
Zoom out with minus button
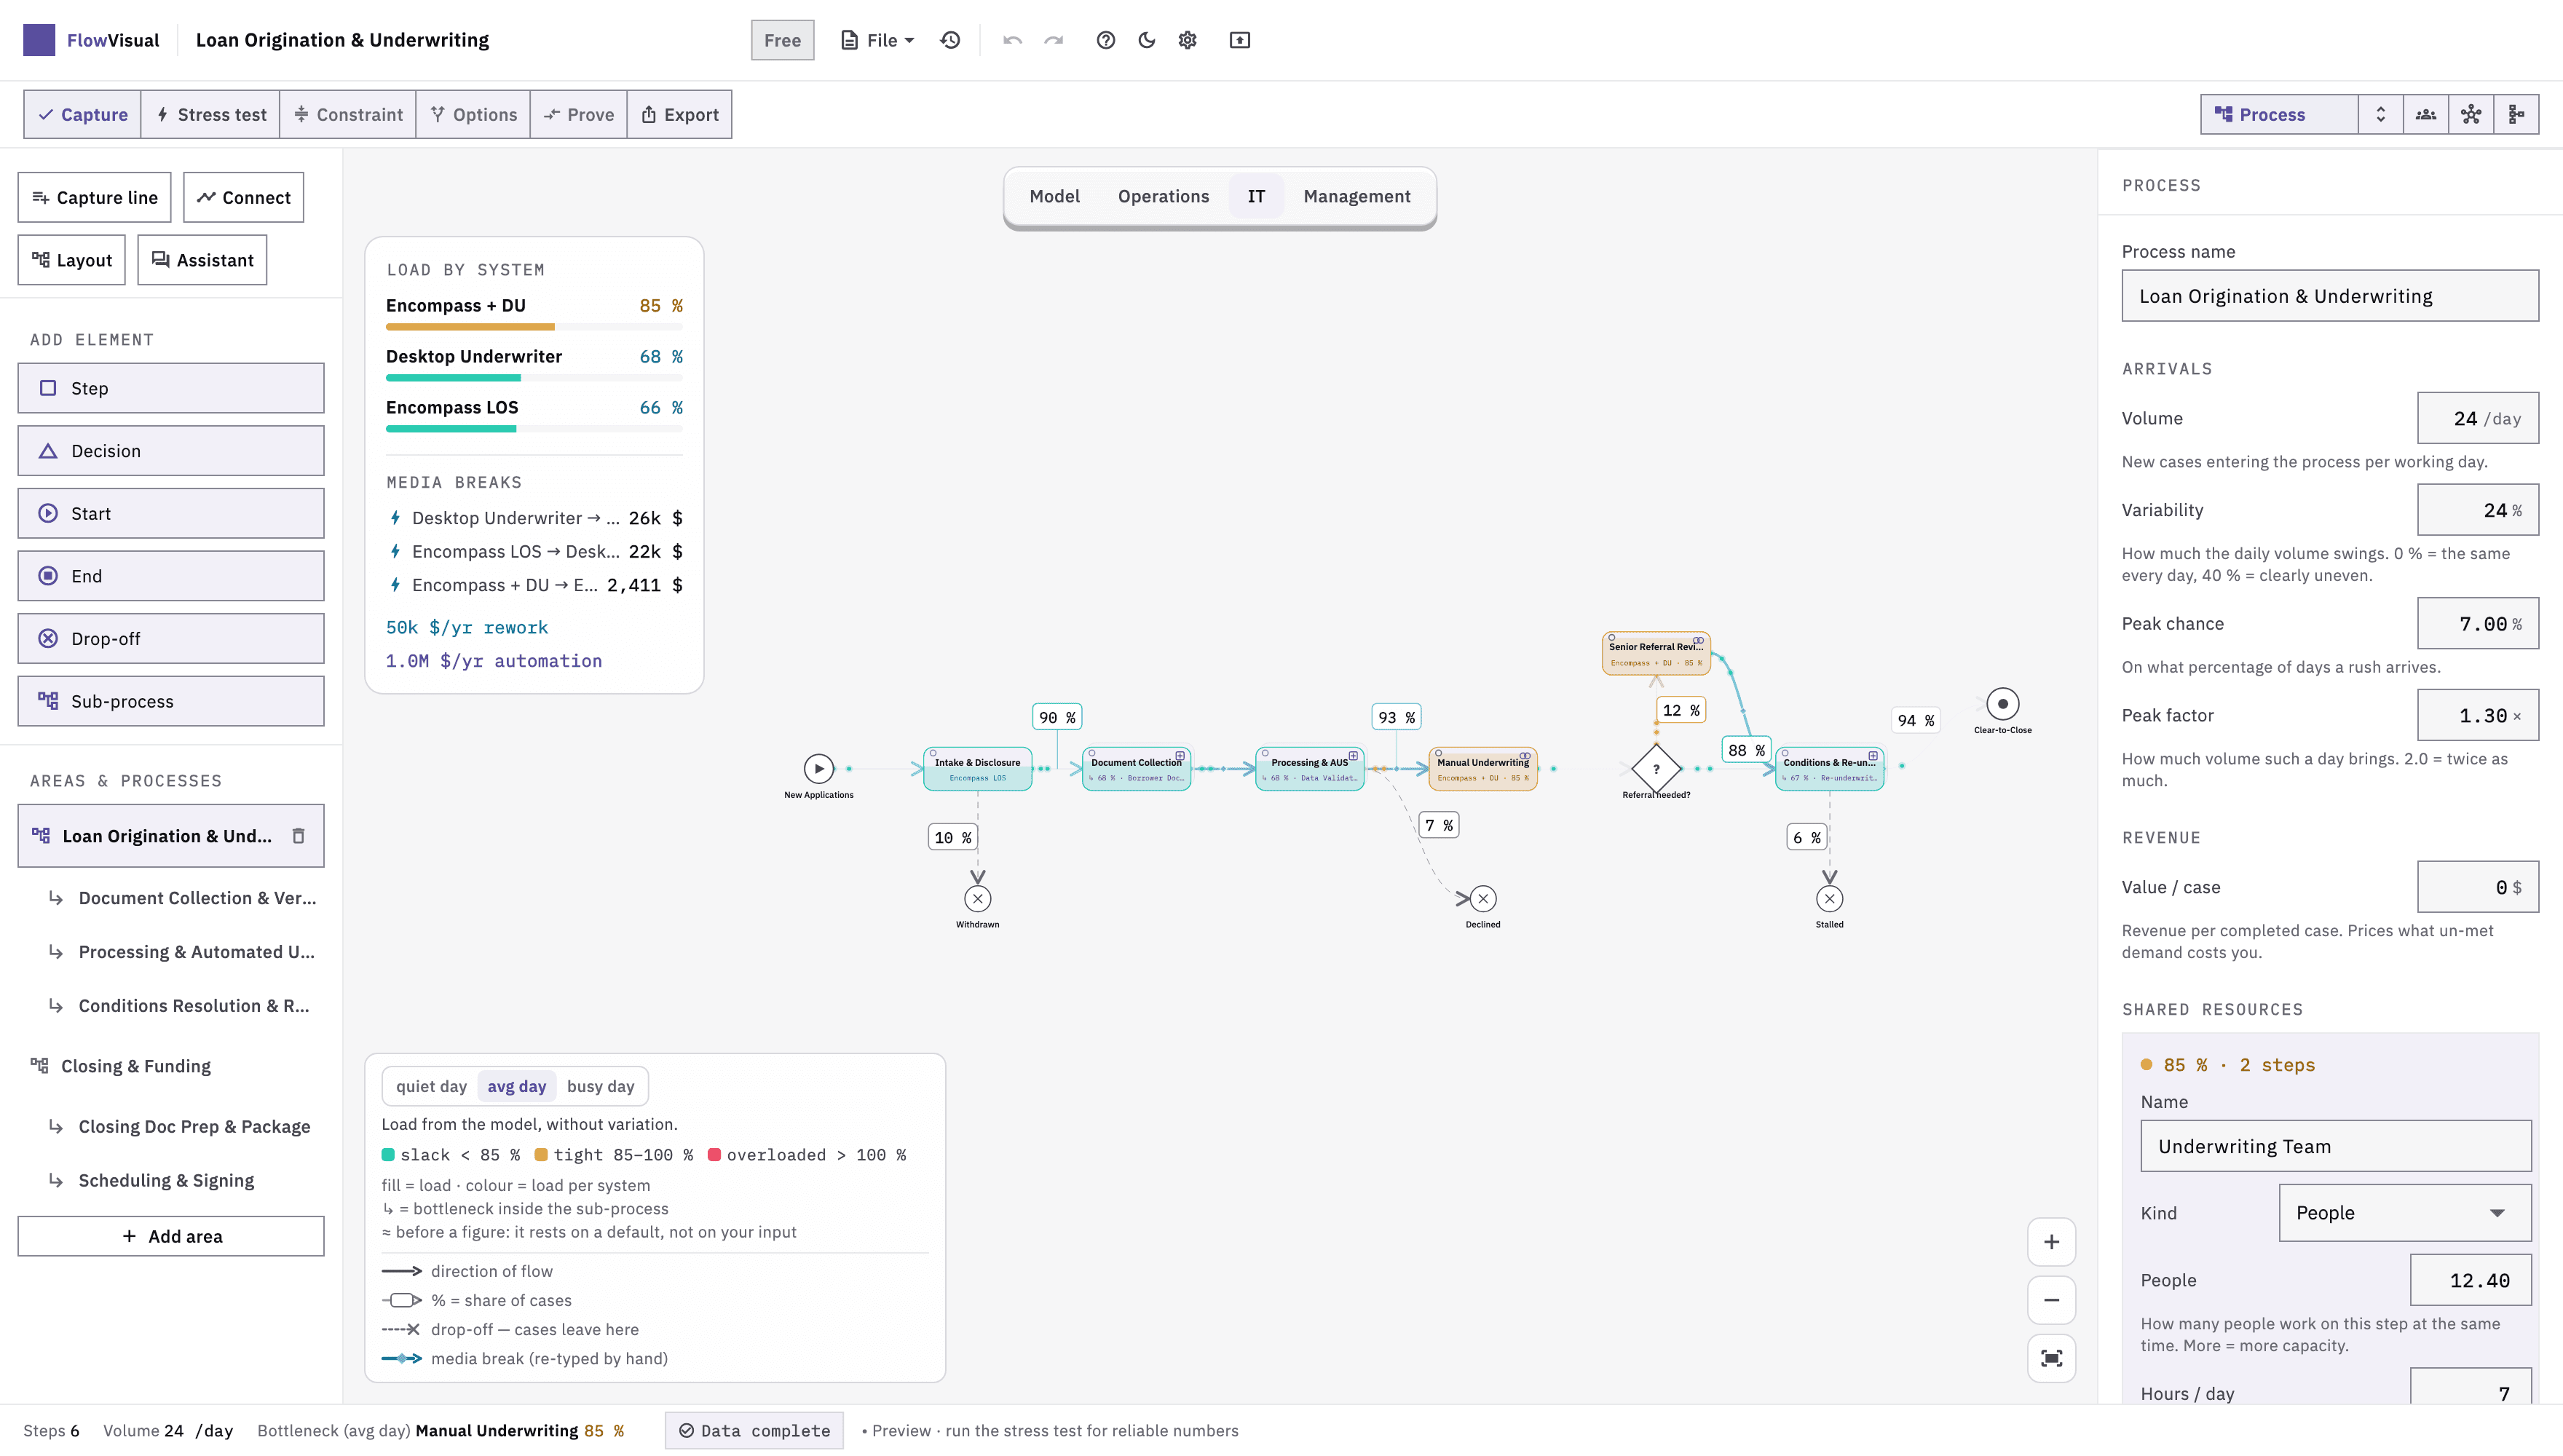pyautogui.click(x=2051, y=1300)
